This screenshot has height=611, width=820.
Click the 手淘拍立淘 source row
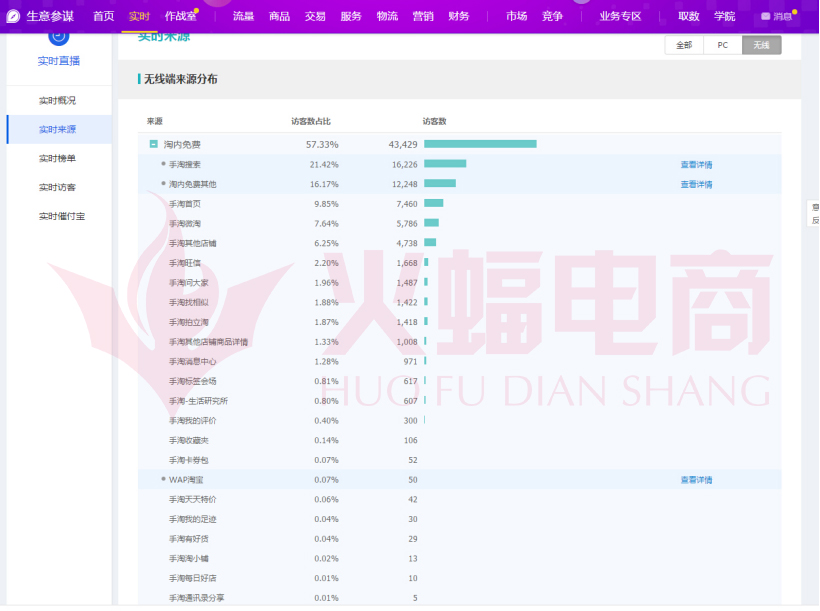(460, 322)
